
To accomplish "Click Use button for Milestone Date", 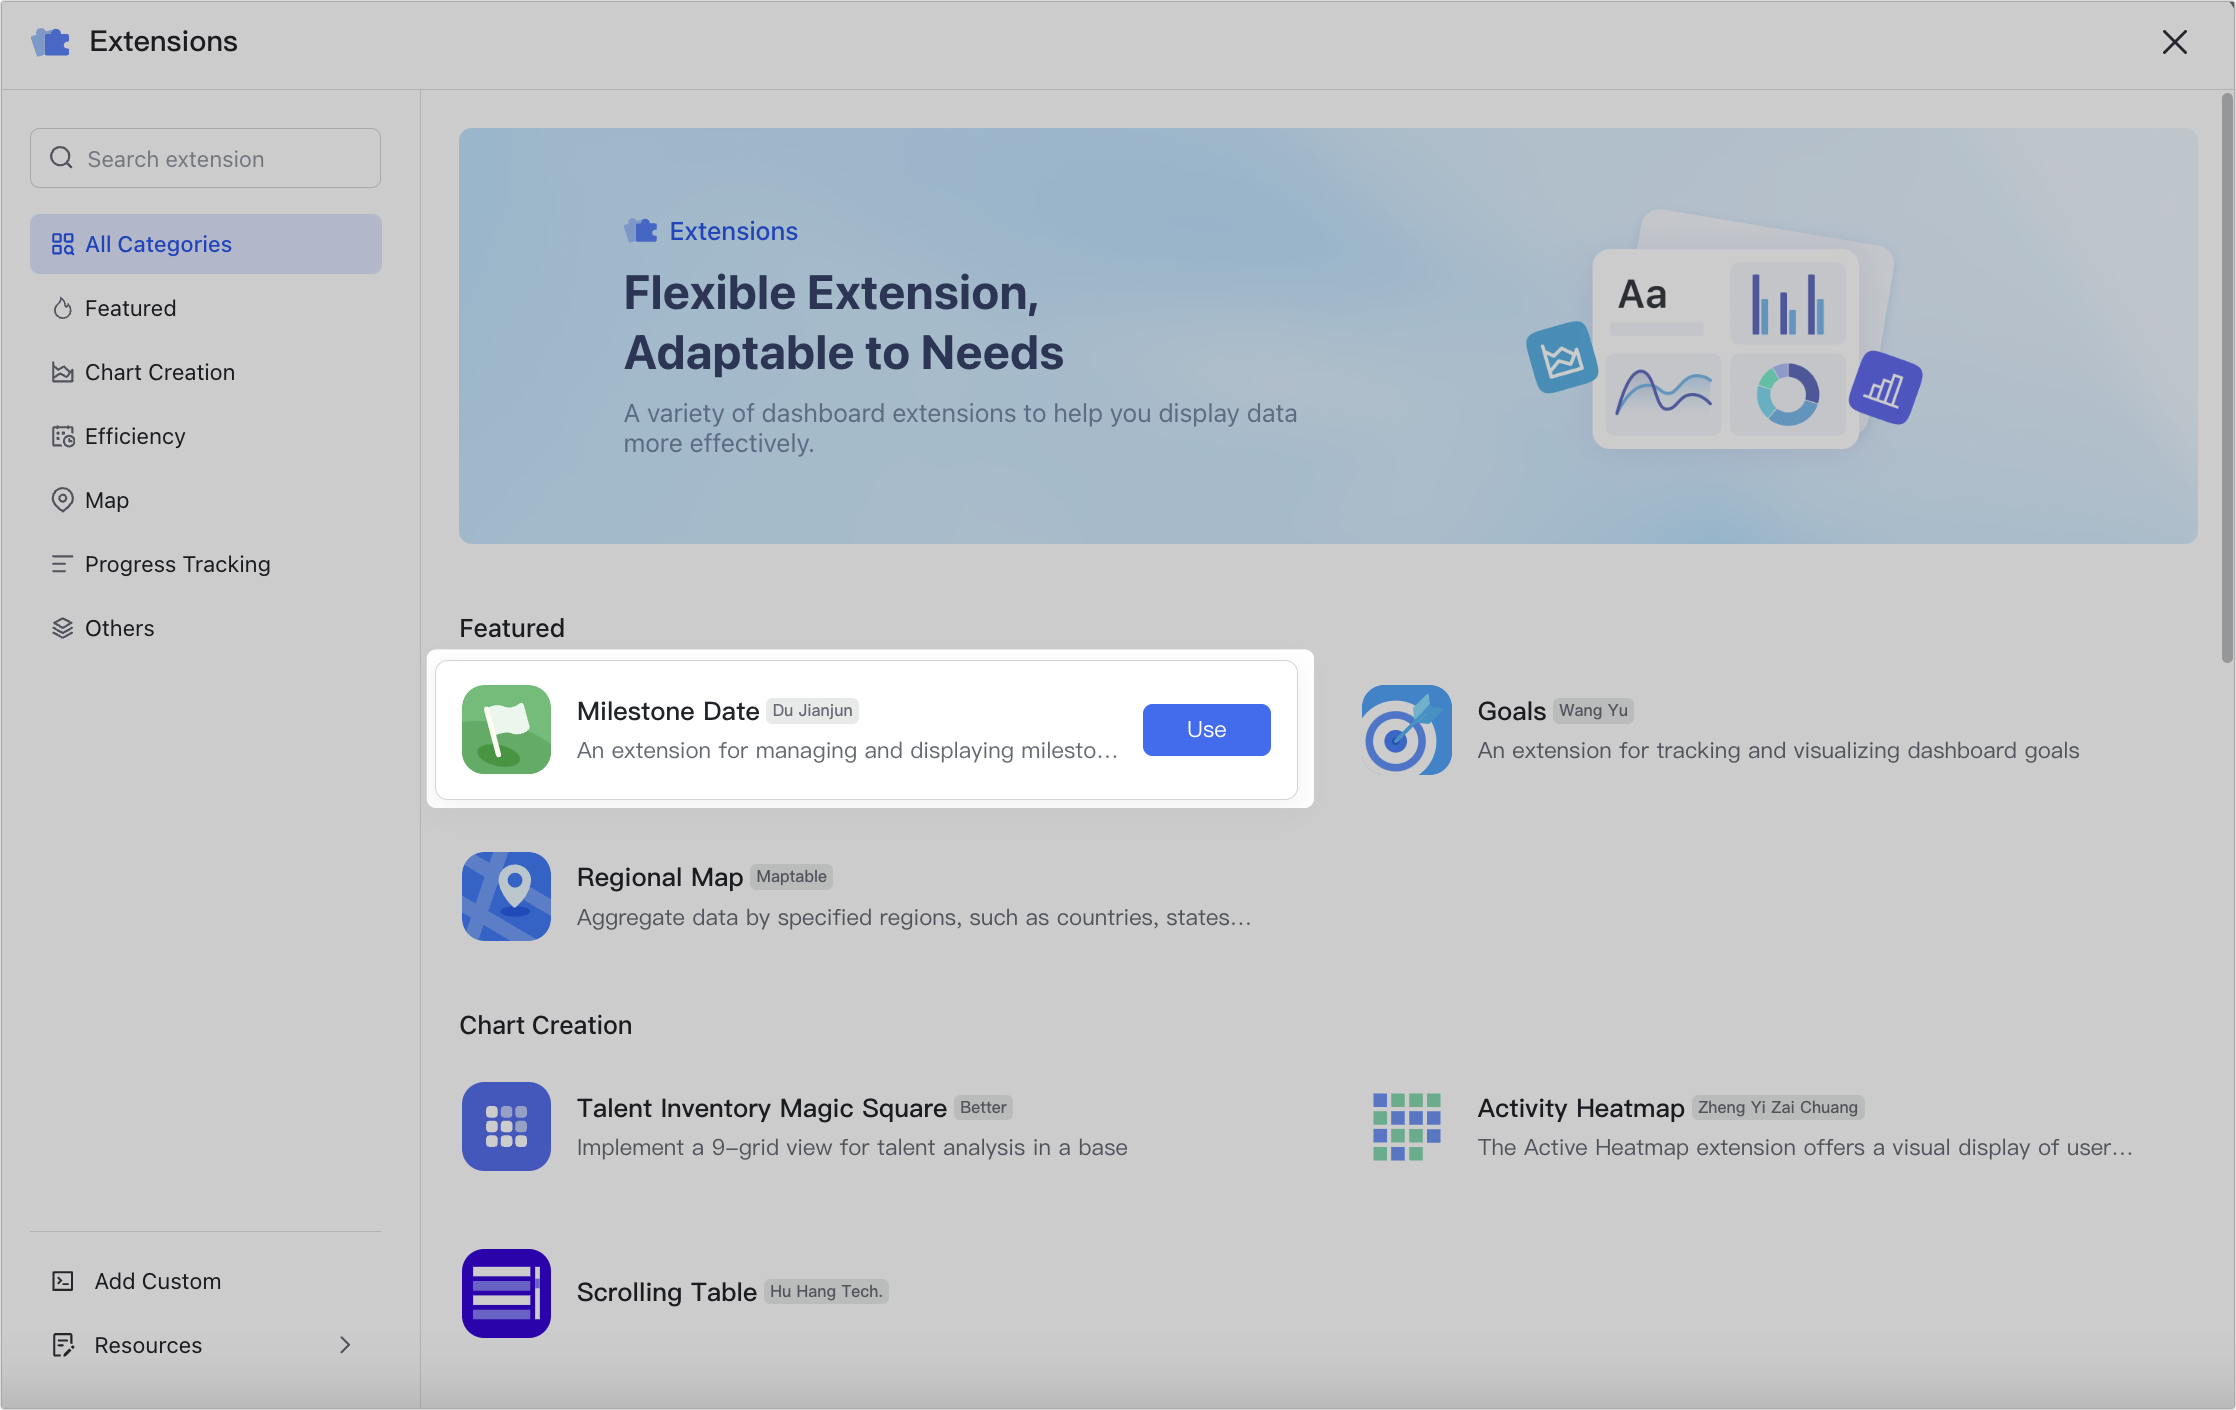I will click(1206, 729).
